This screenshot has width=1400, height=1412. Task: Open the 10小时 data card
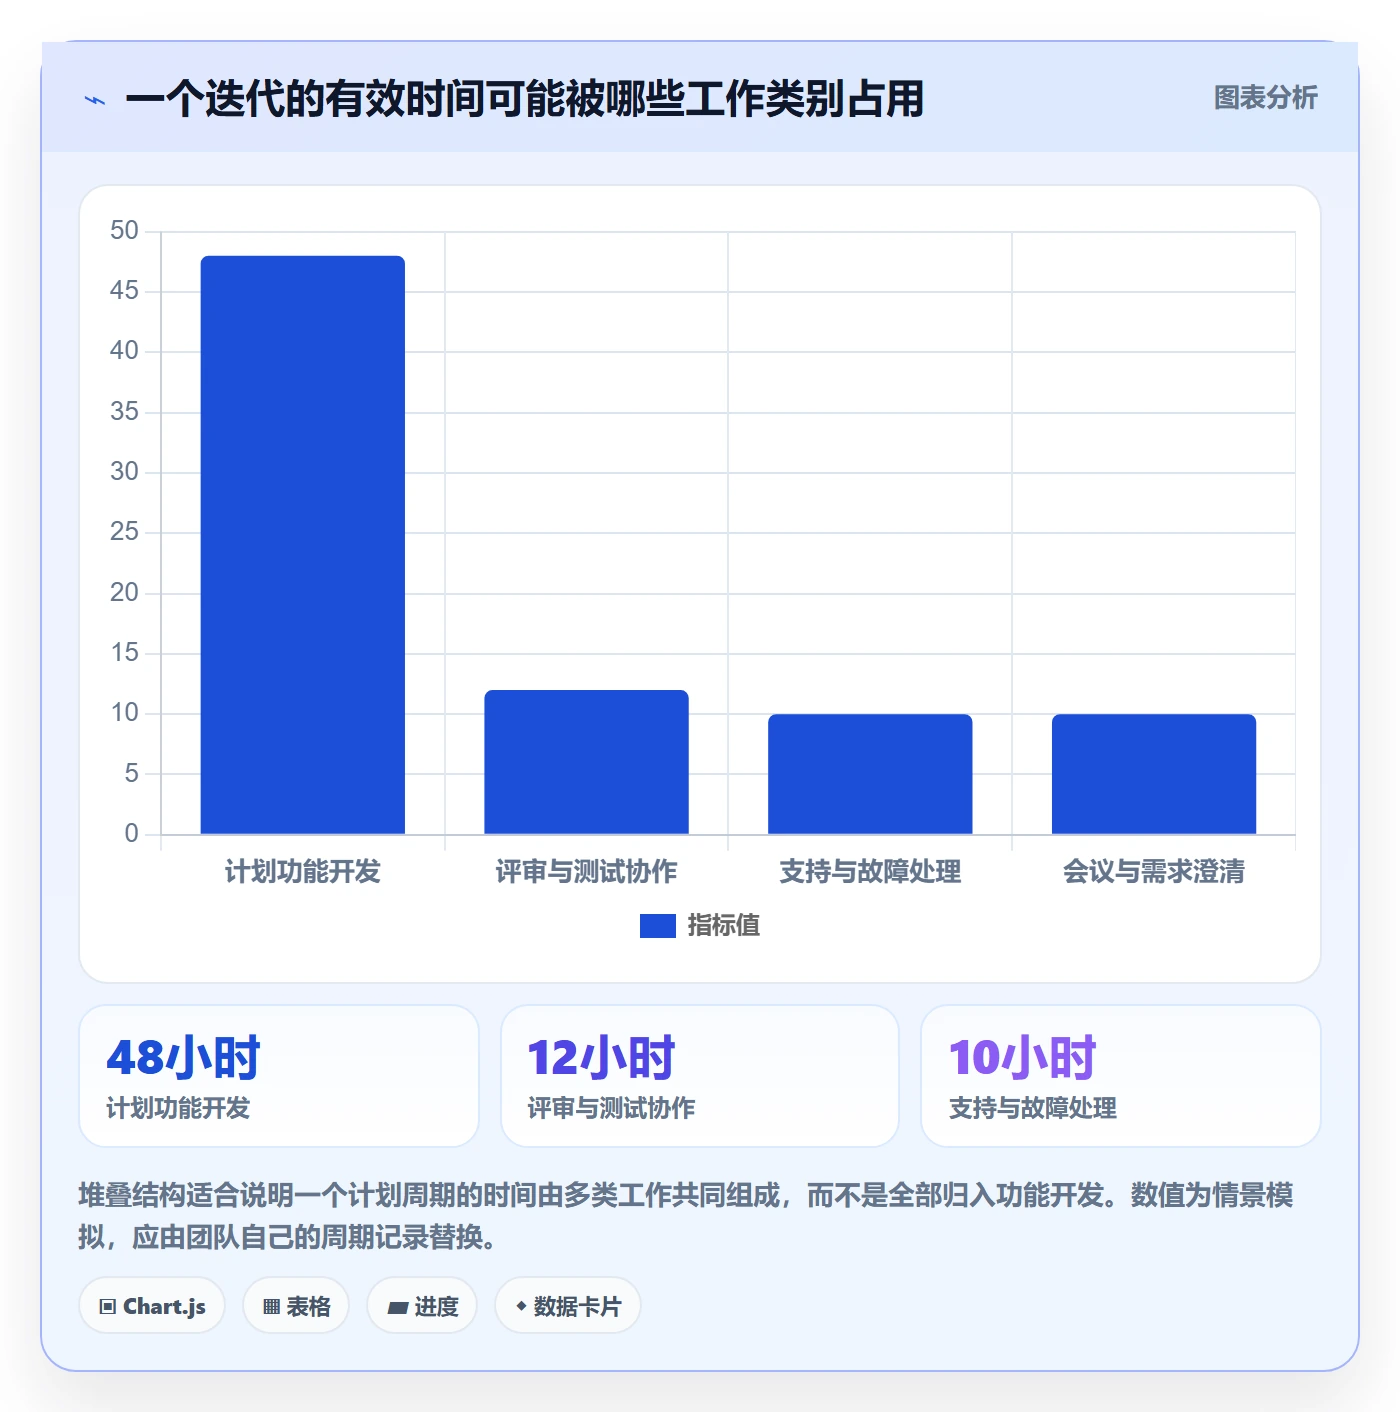1121,1076
